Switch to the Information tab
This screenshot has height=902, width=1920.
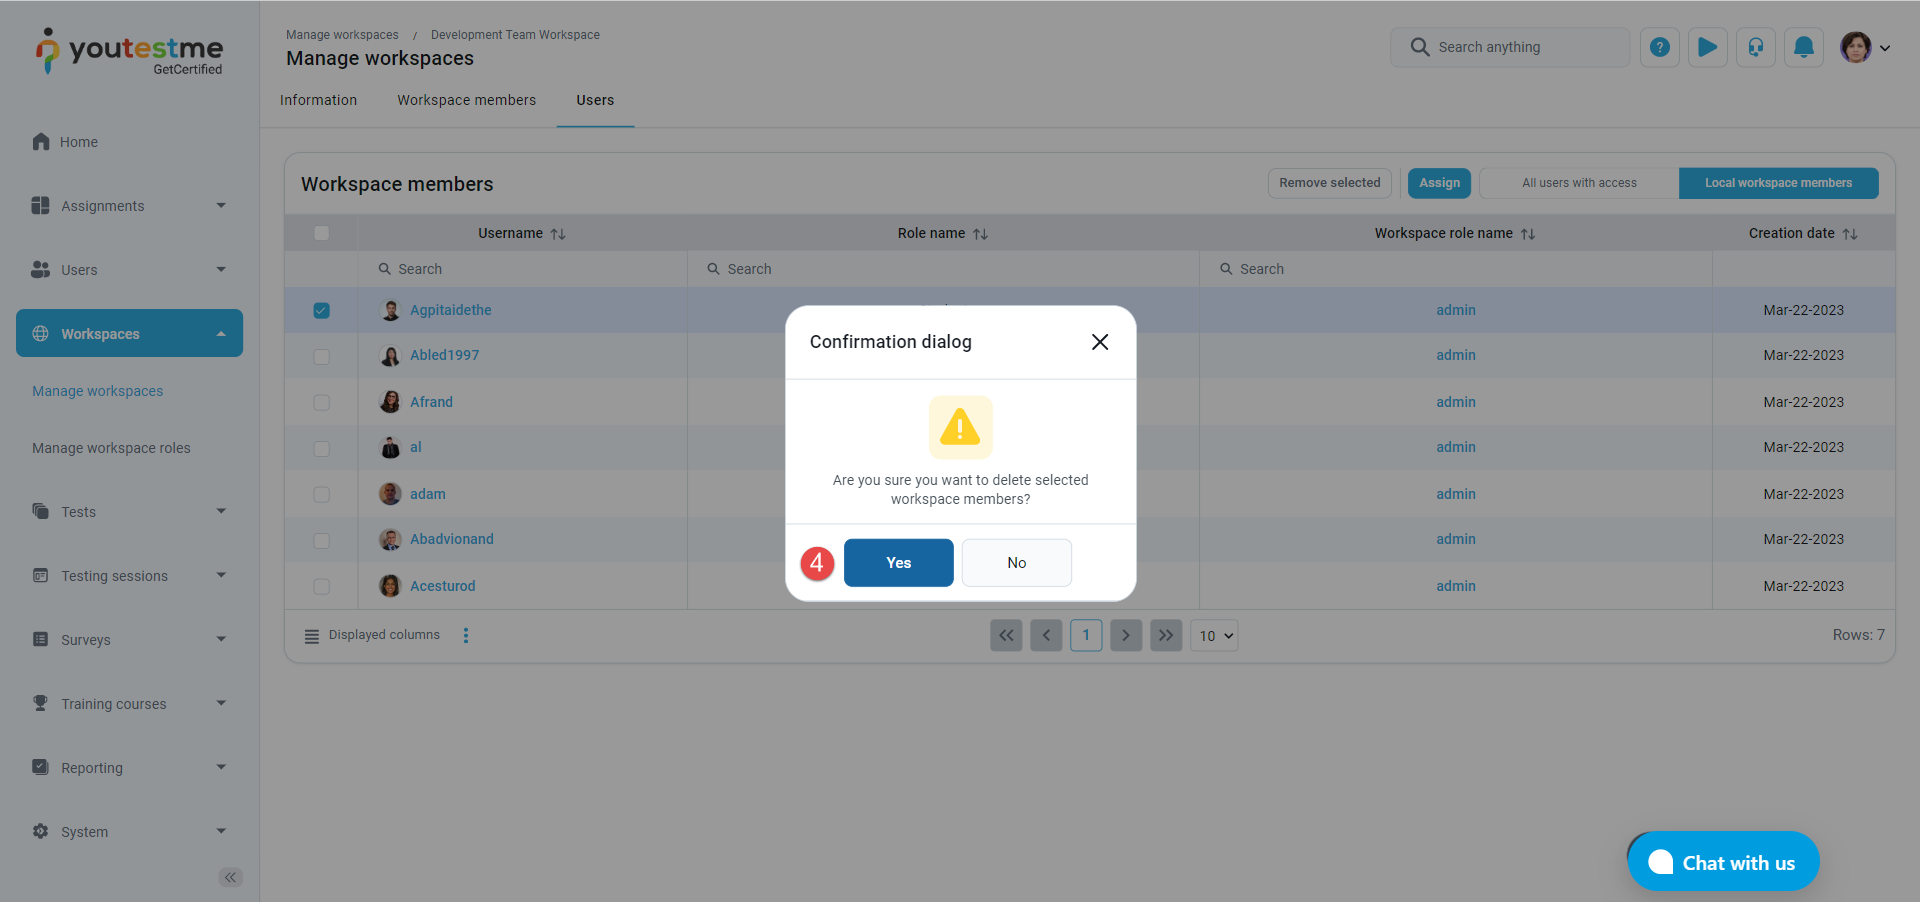[x=318, y=100]
